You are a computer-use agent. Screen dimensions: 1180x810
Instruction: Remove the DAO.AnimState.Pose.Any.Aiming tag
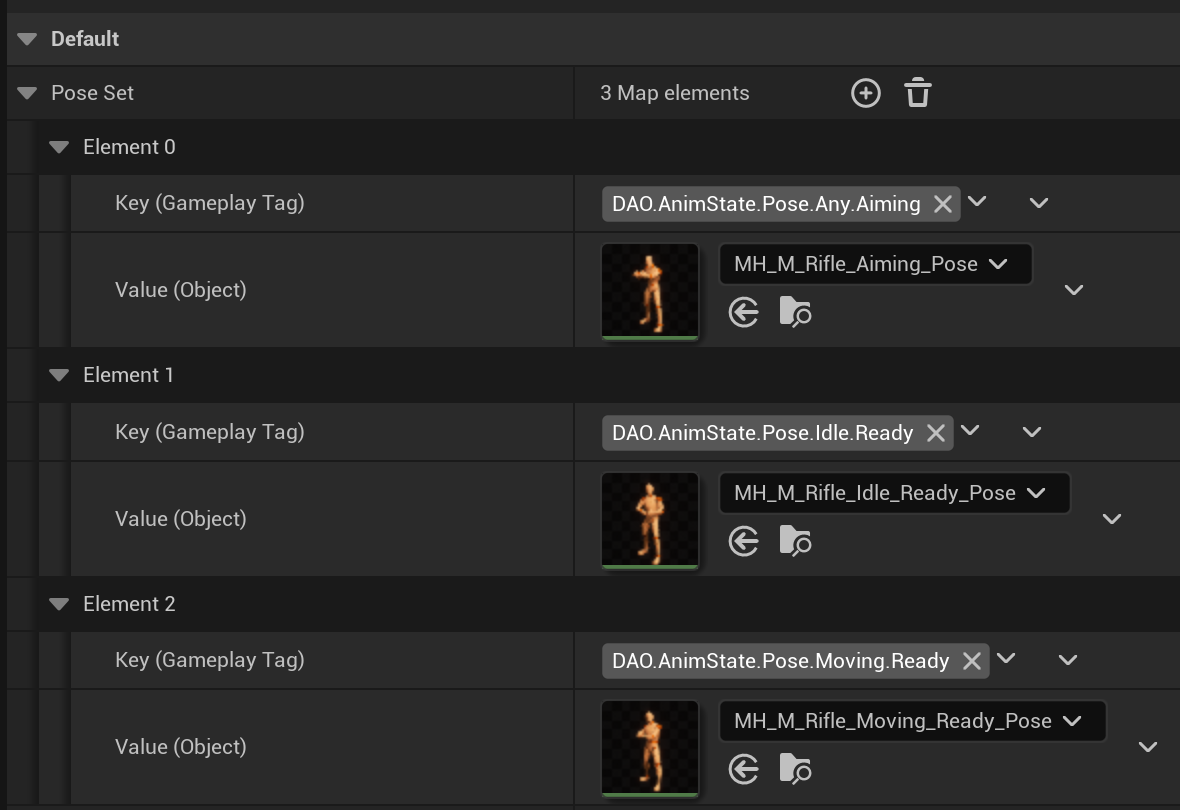coord(942,204)
